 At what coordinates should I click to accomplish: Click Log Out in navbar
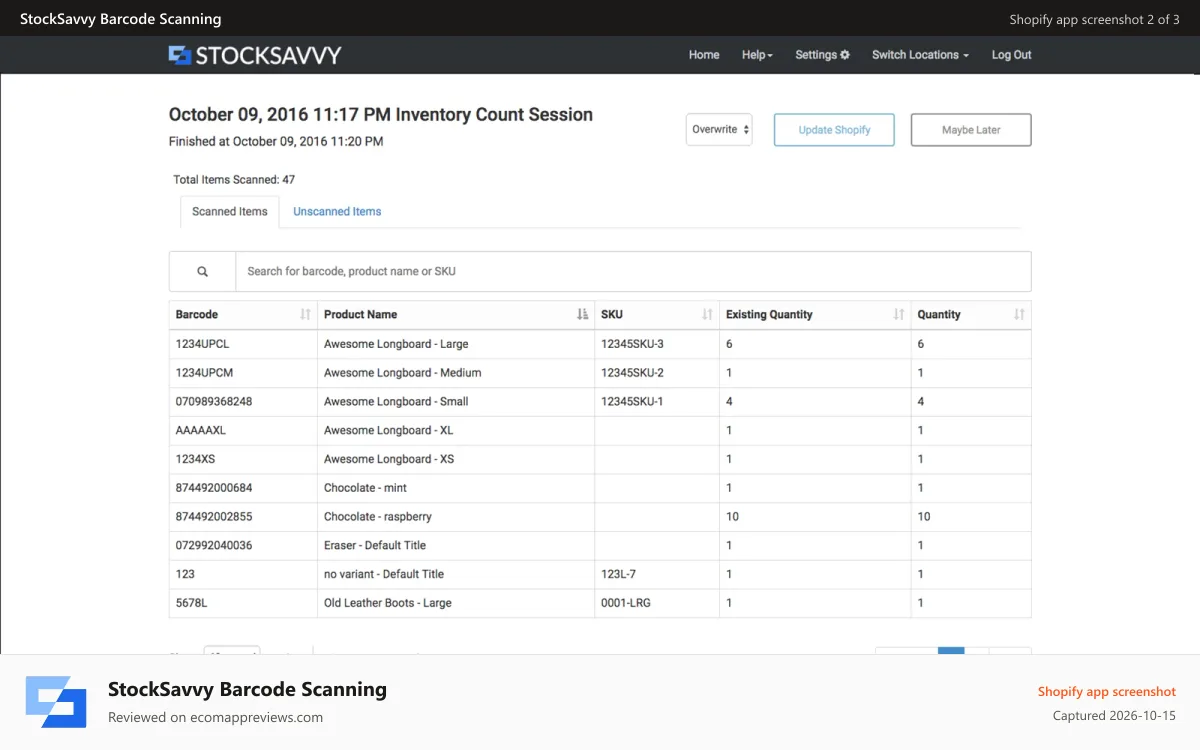[1011, 55]
